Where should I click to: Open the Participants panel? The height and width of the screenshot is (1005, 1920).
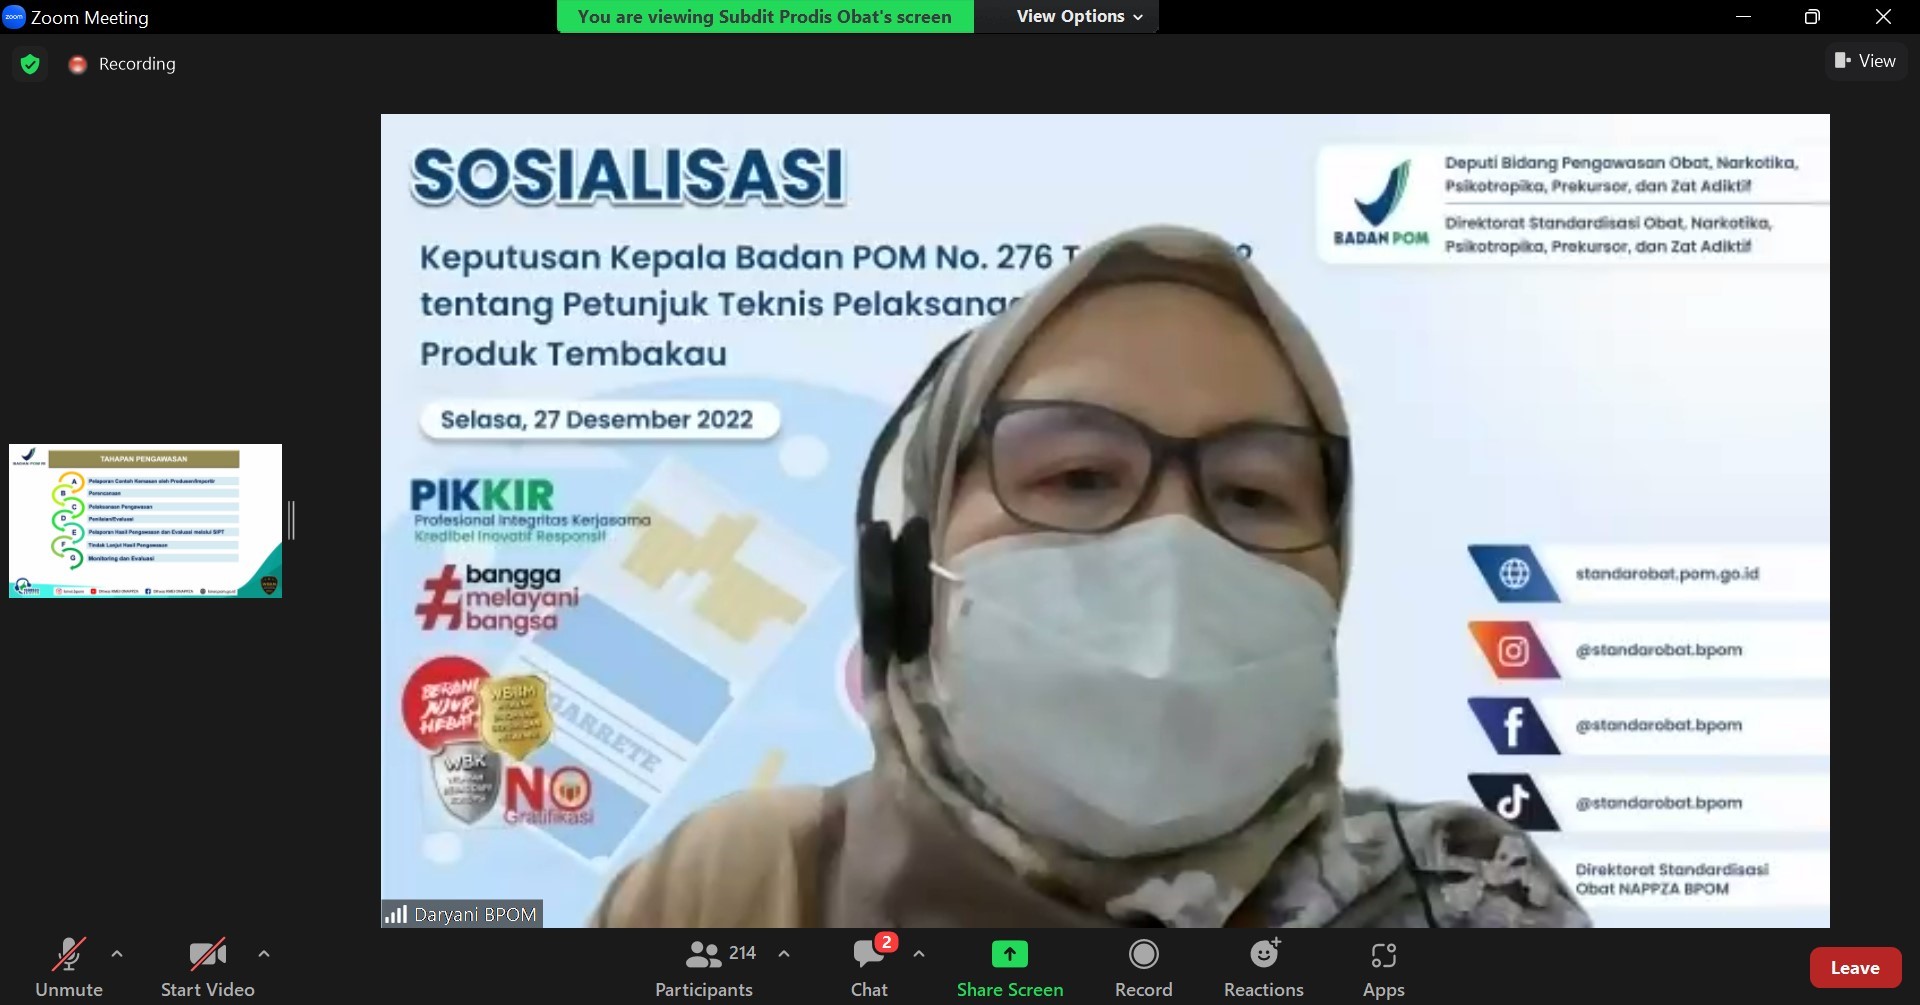704,967
